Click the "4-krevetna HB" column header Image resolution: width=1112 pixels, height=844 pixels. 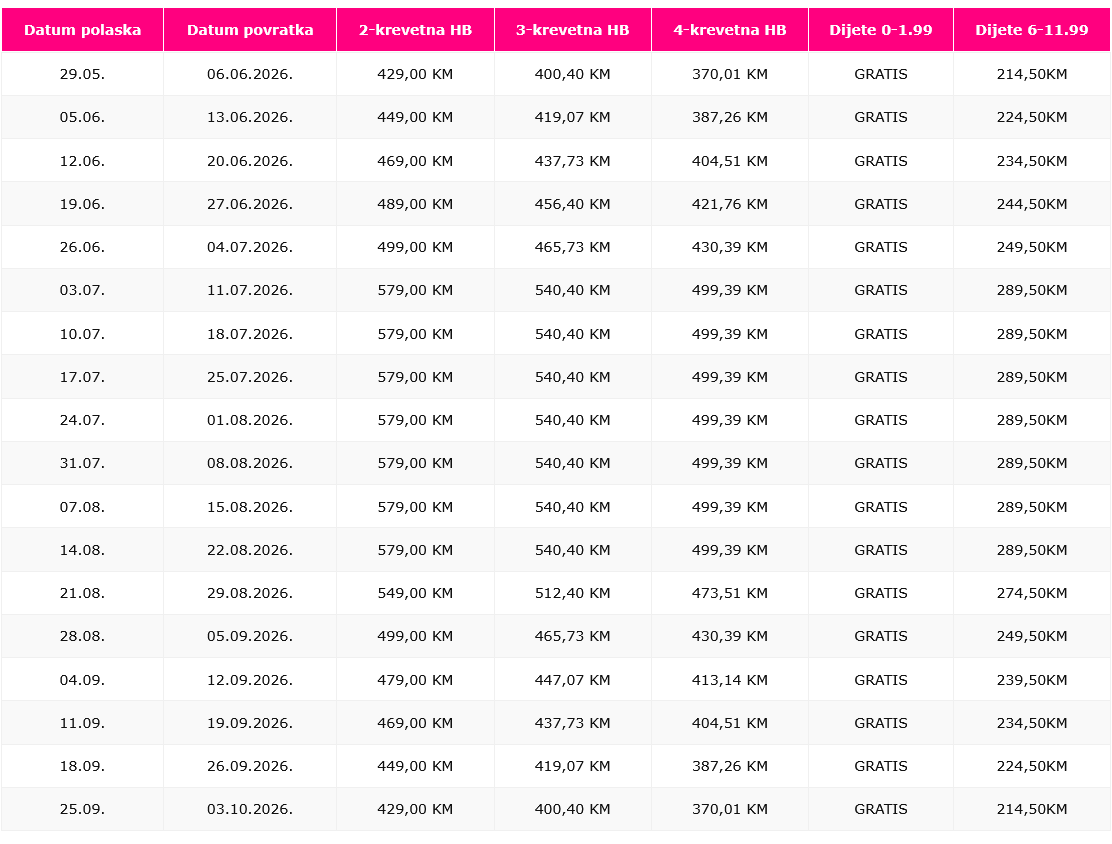(730, 30)
